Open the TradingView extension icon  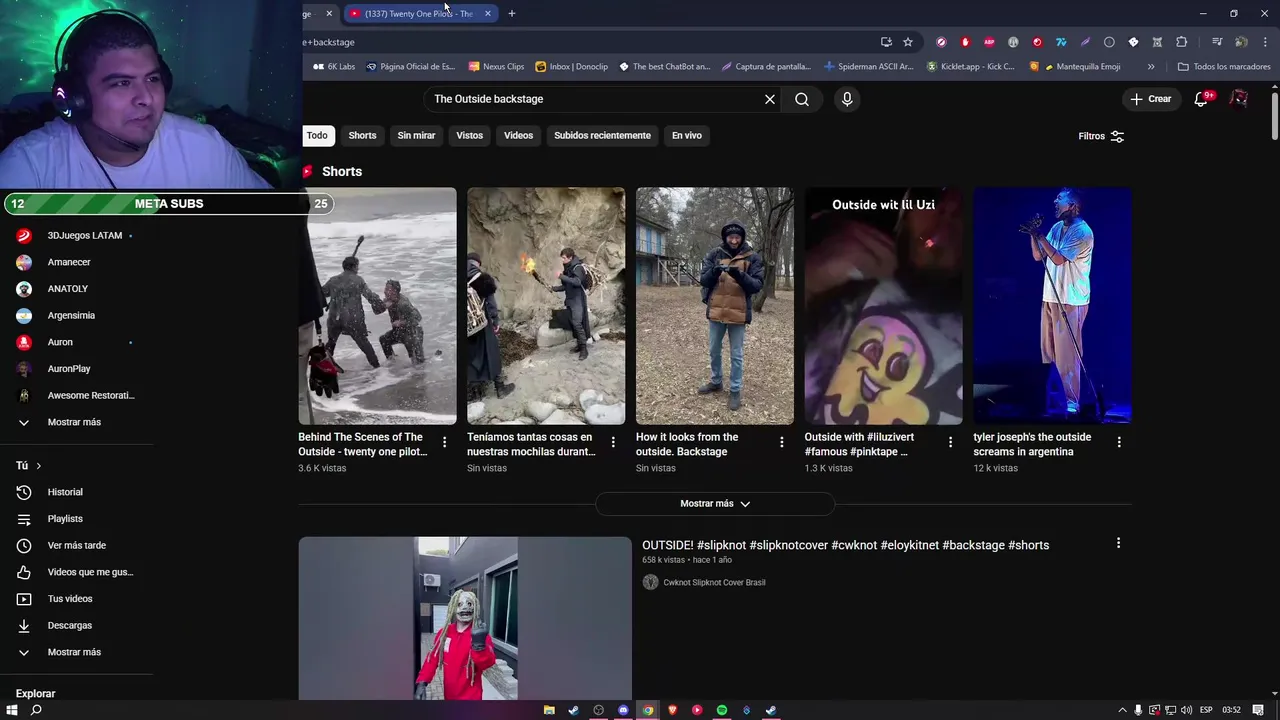[1061, 42]
